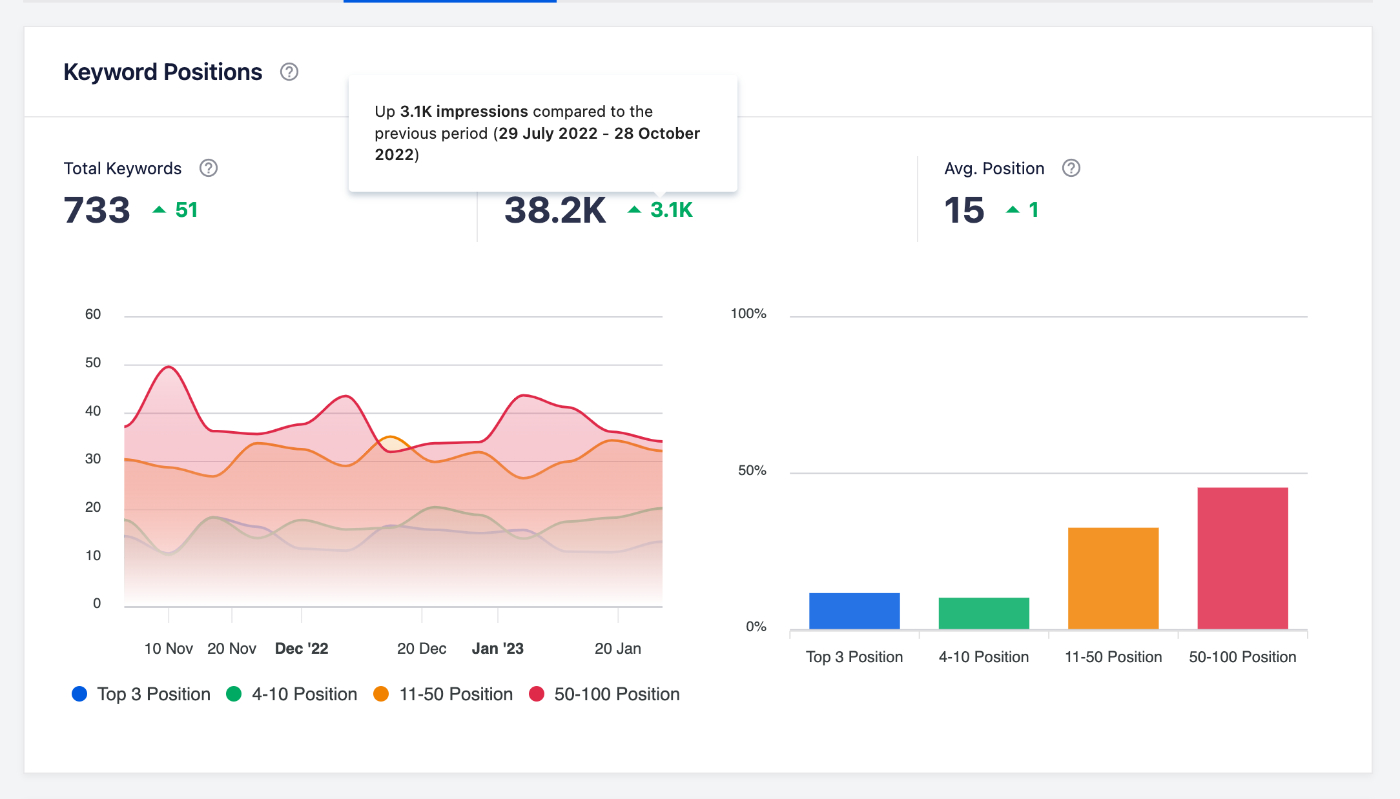Click the tooltip text about 3.1K impressions
The width and height of the screenshot is (1400, 799).
[538, 133]
